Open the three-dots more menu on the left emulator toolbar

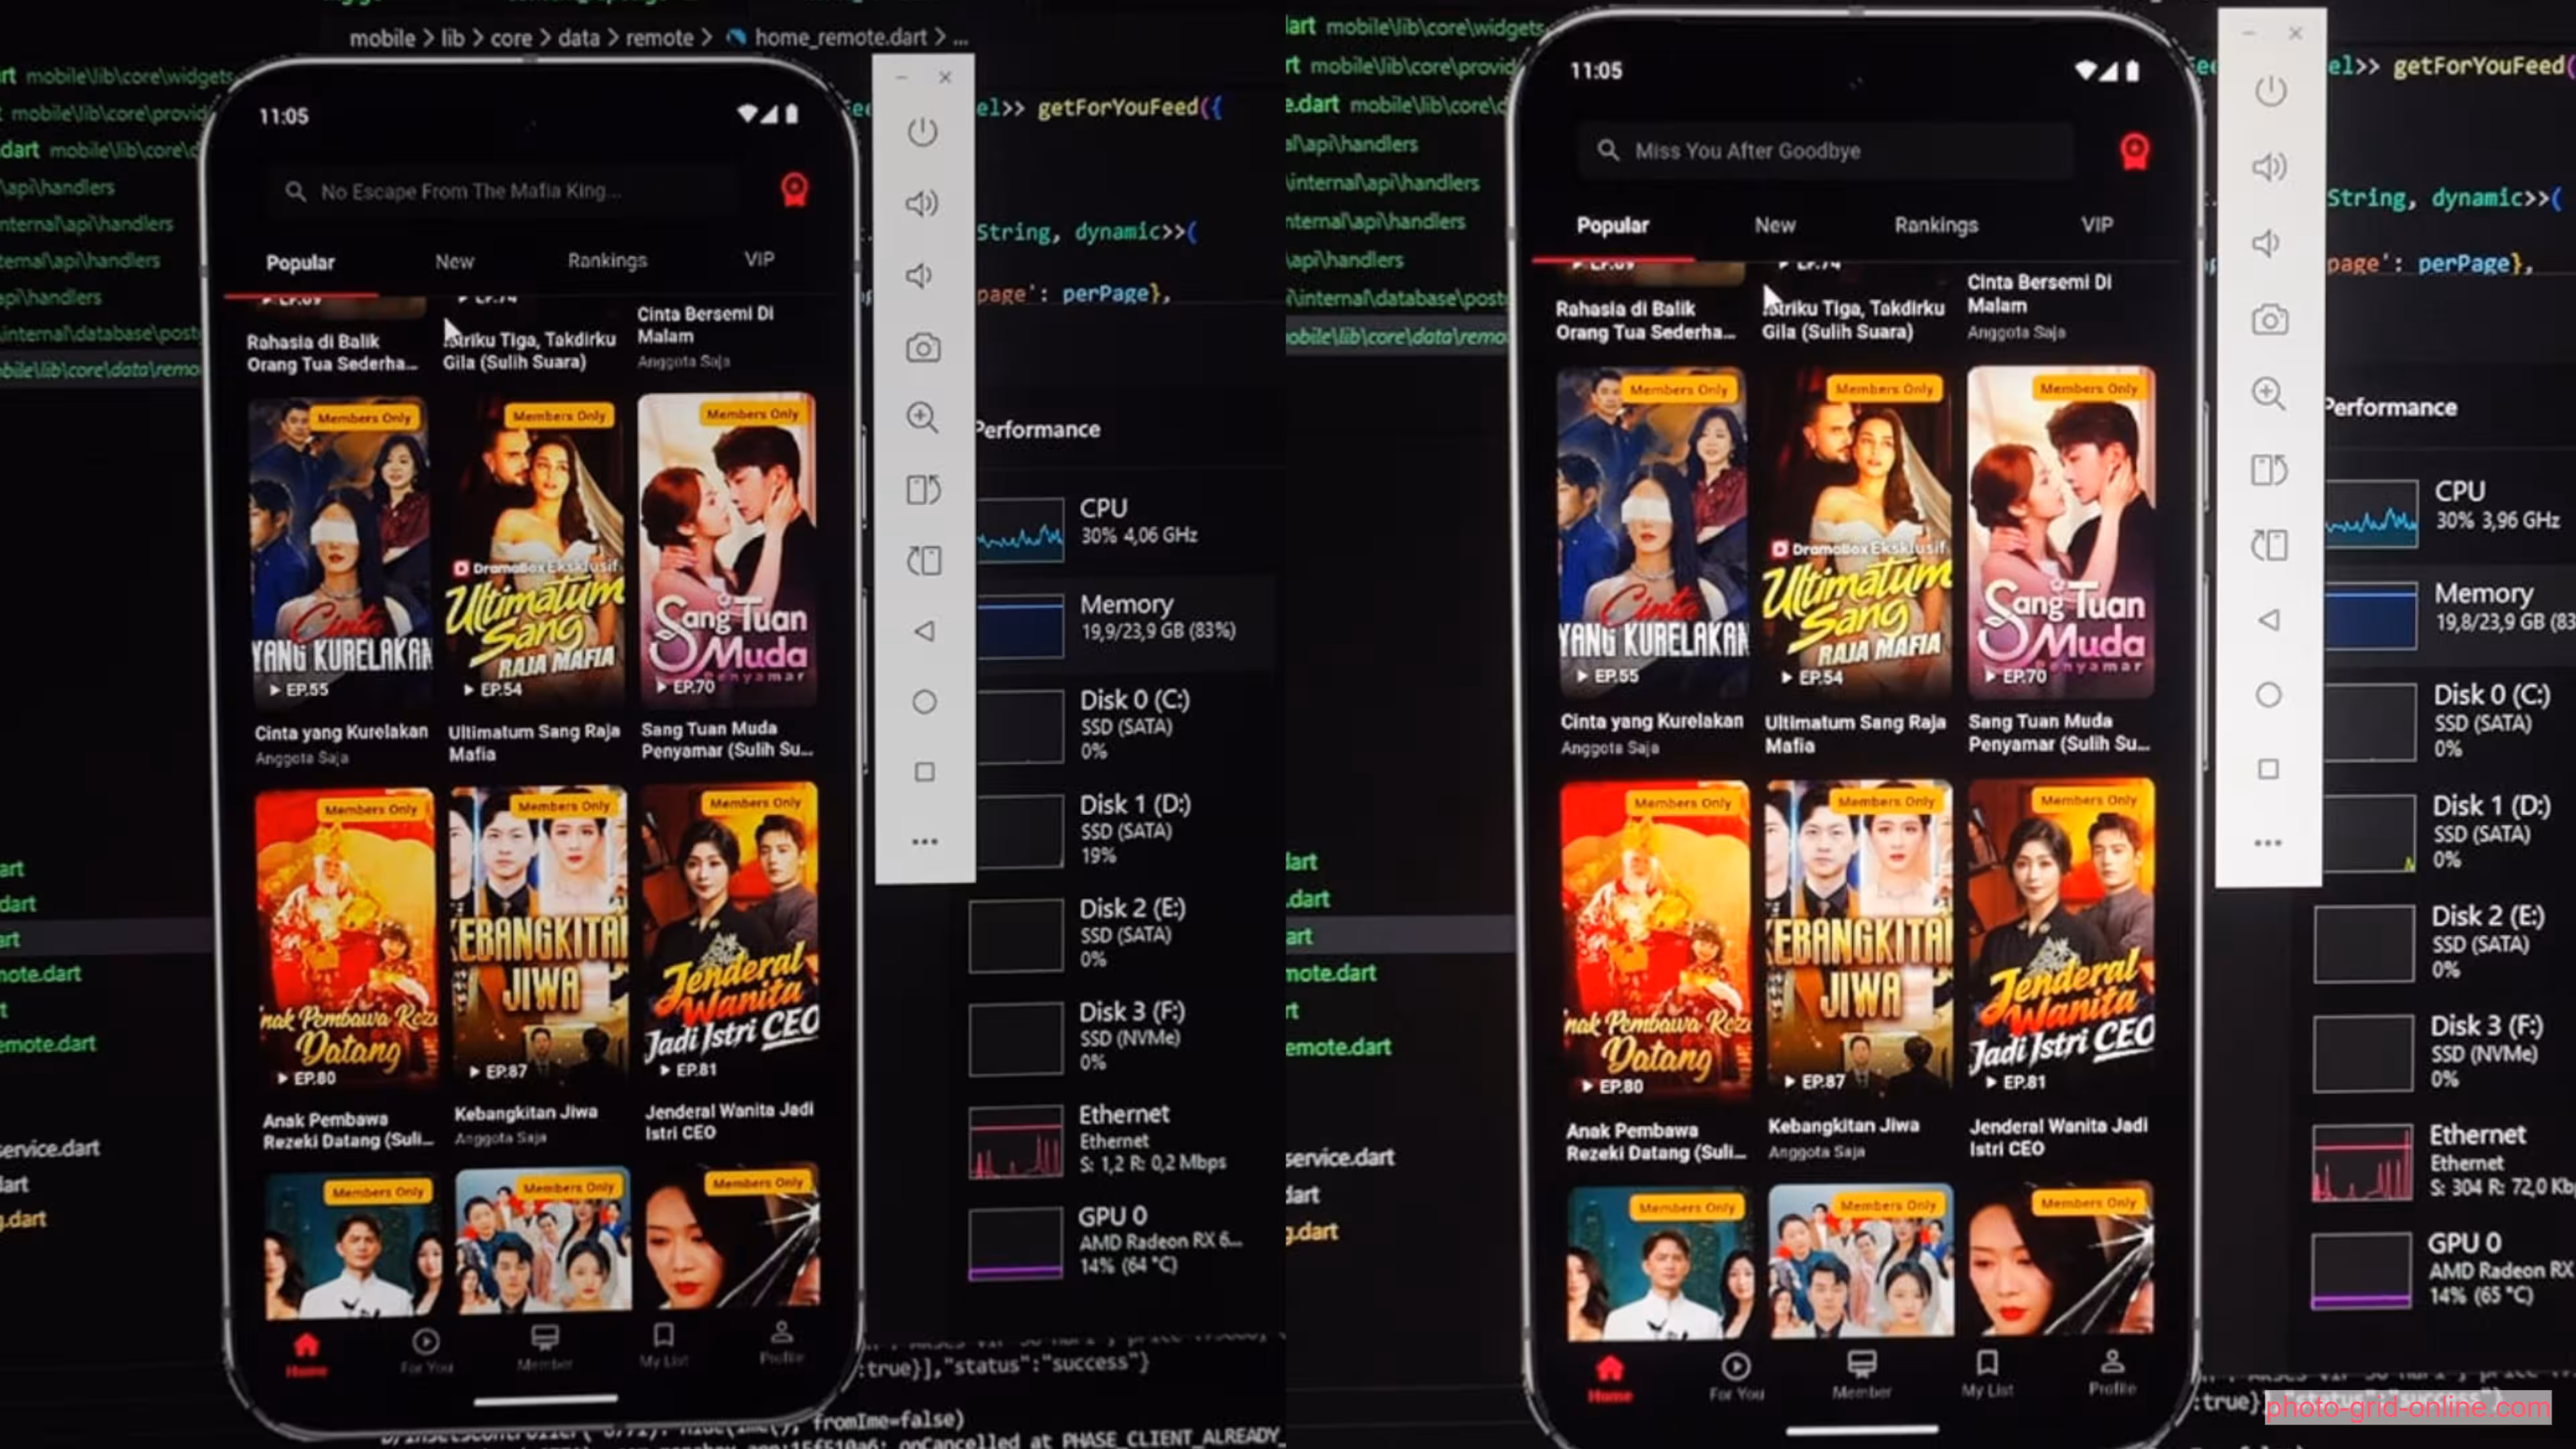[925, 842]
